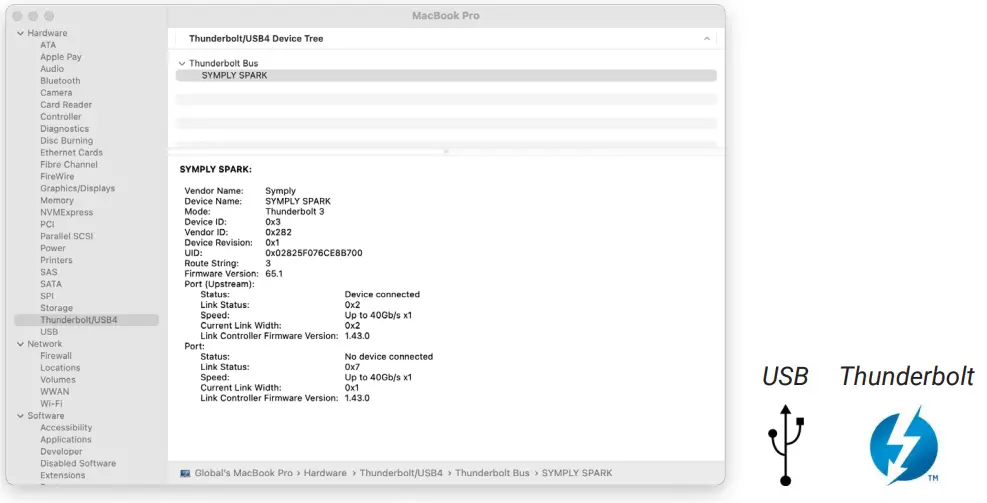Open Developer under Software

click(61, 452)
